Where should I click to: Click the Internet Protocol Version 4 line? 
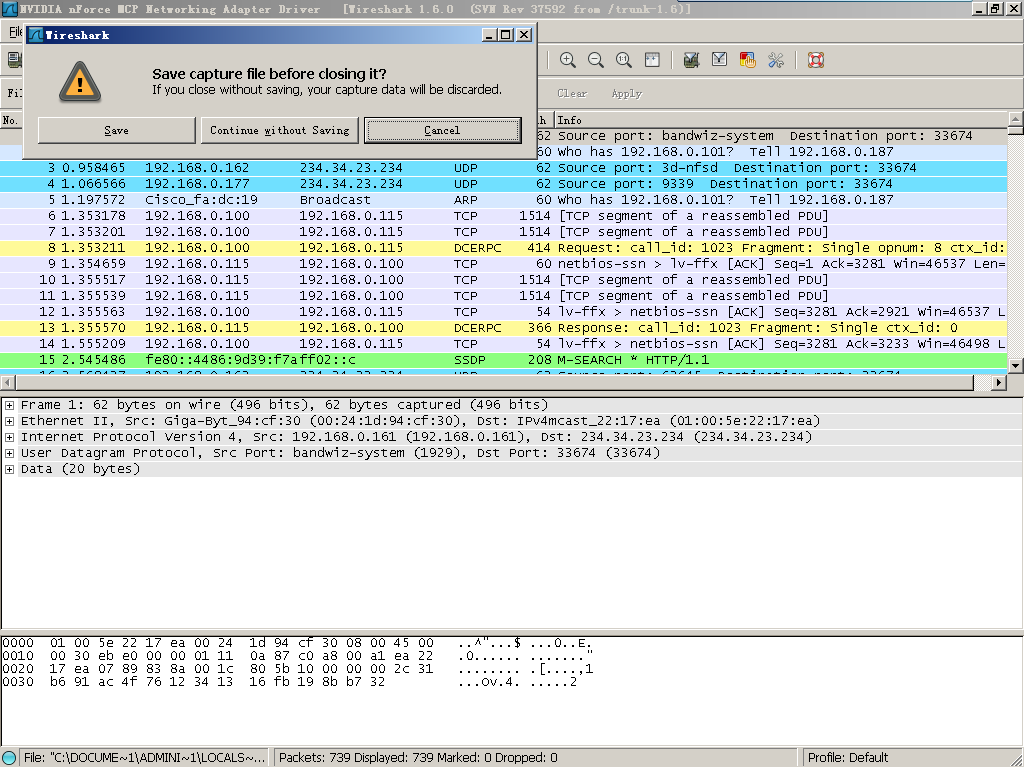(x=417, y=437)
